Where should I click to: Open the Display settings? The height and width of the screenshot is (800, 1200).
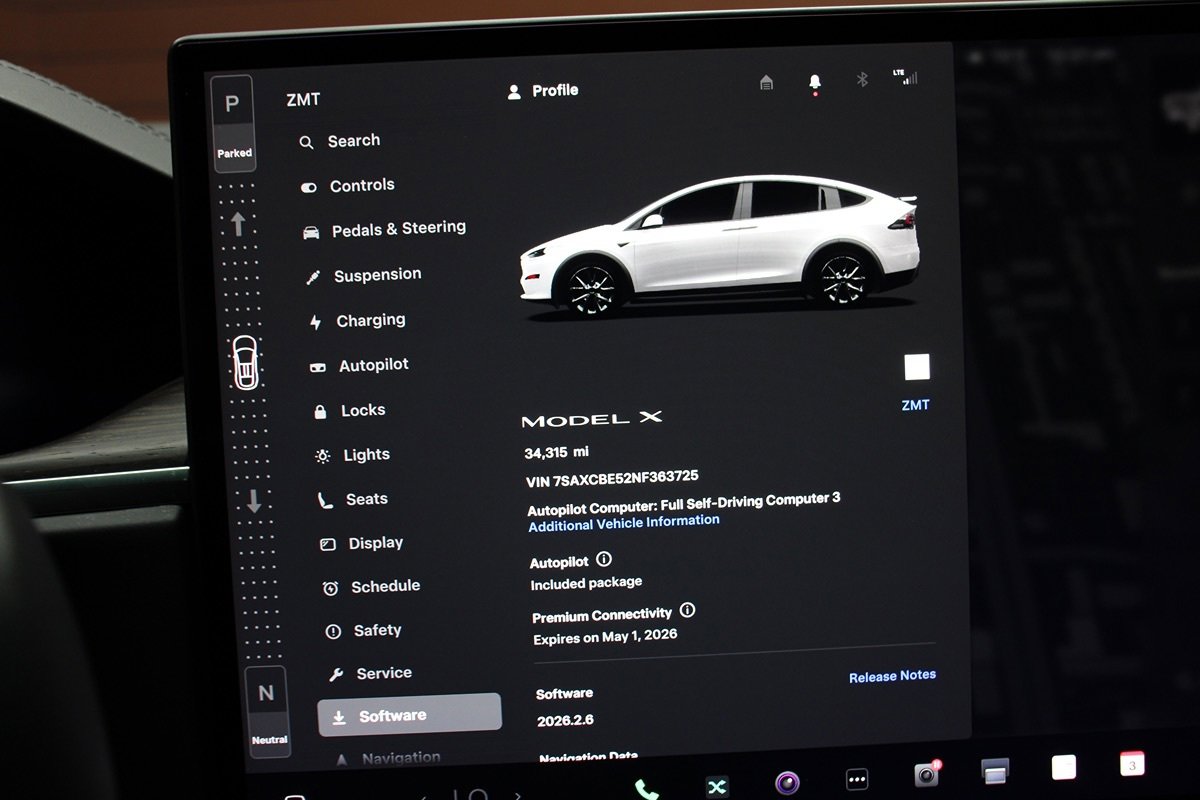click(x=362, y=544)
